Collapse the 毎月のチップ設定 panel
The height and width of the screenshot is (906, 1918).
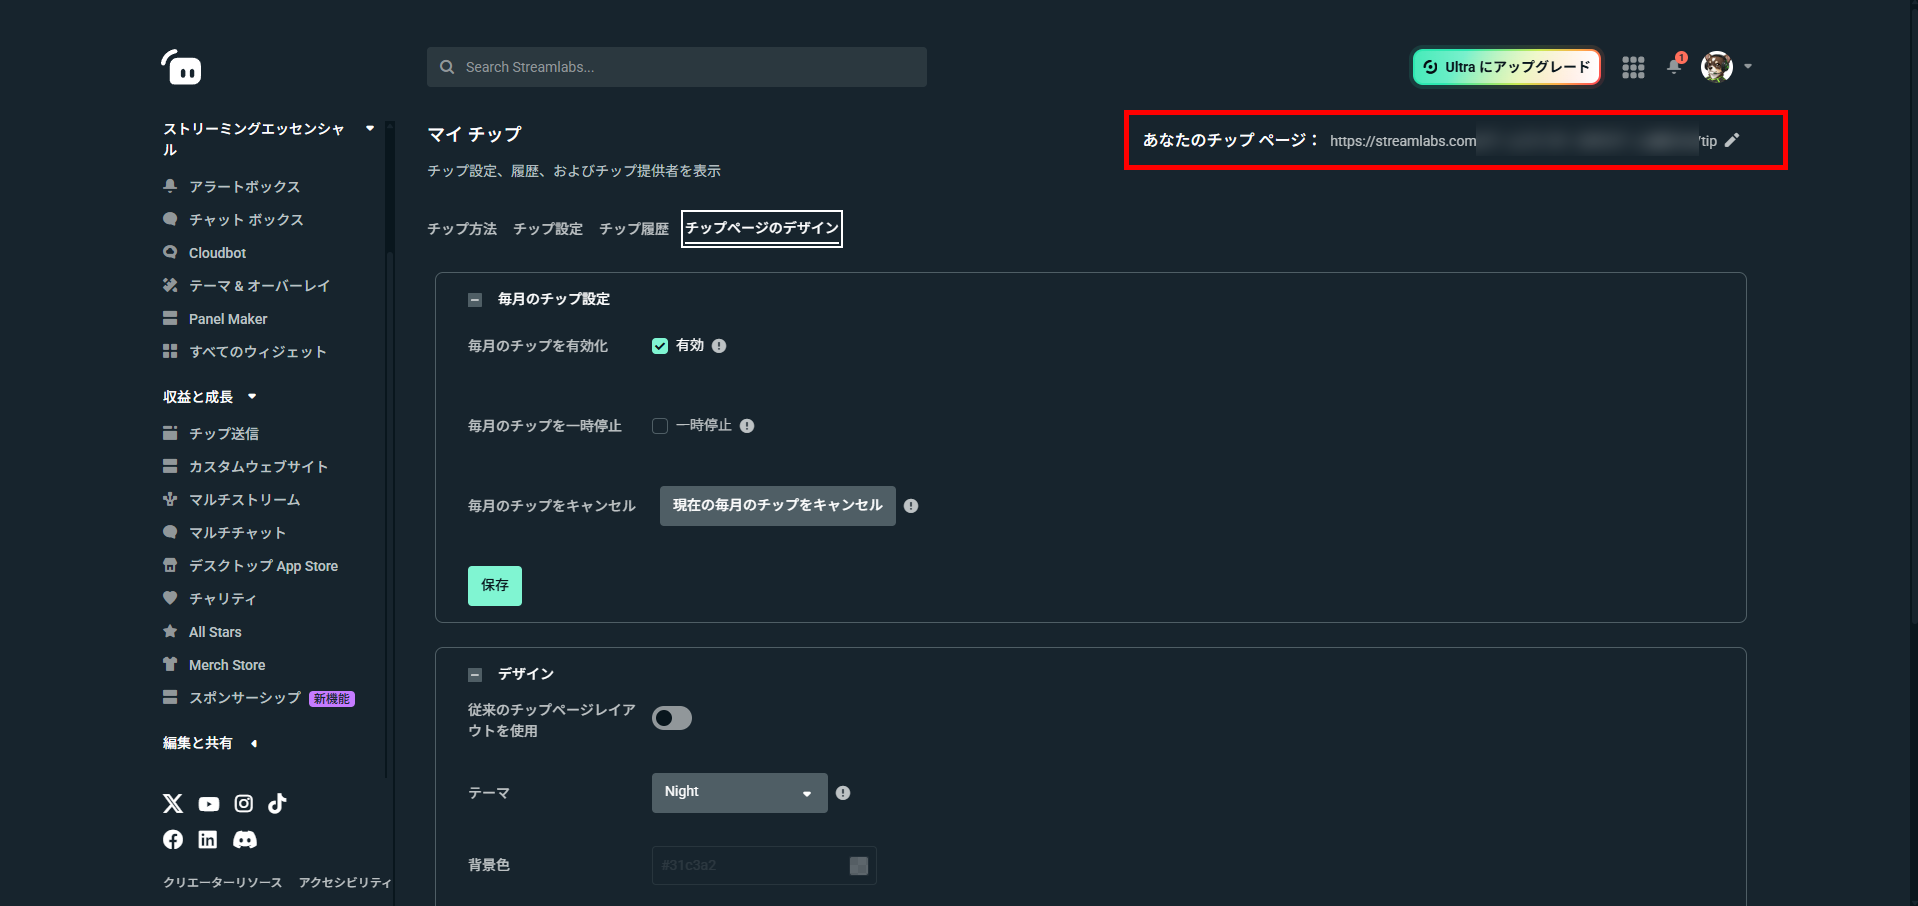pos(475,300)
